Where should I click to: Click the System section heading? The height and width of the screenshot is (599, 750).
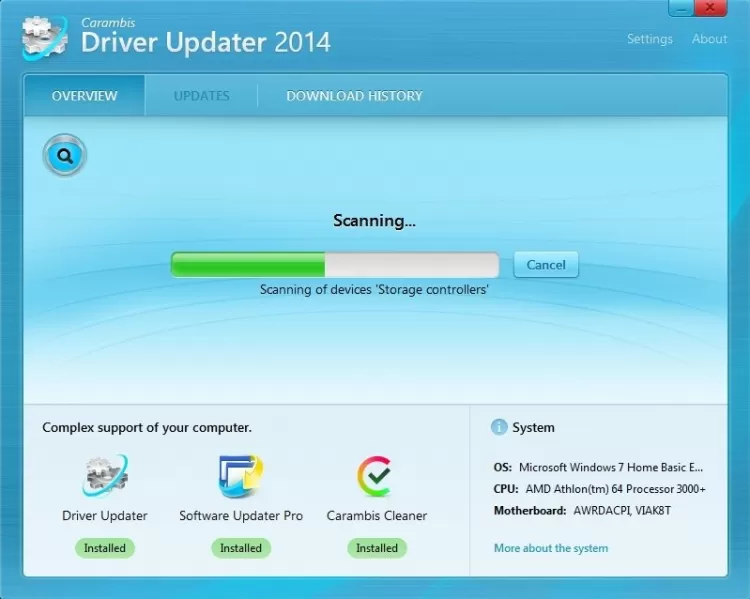pyautogui.click(x=533, y=427)
